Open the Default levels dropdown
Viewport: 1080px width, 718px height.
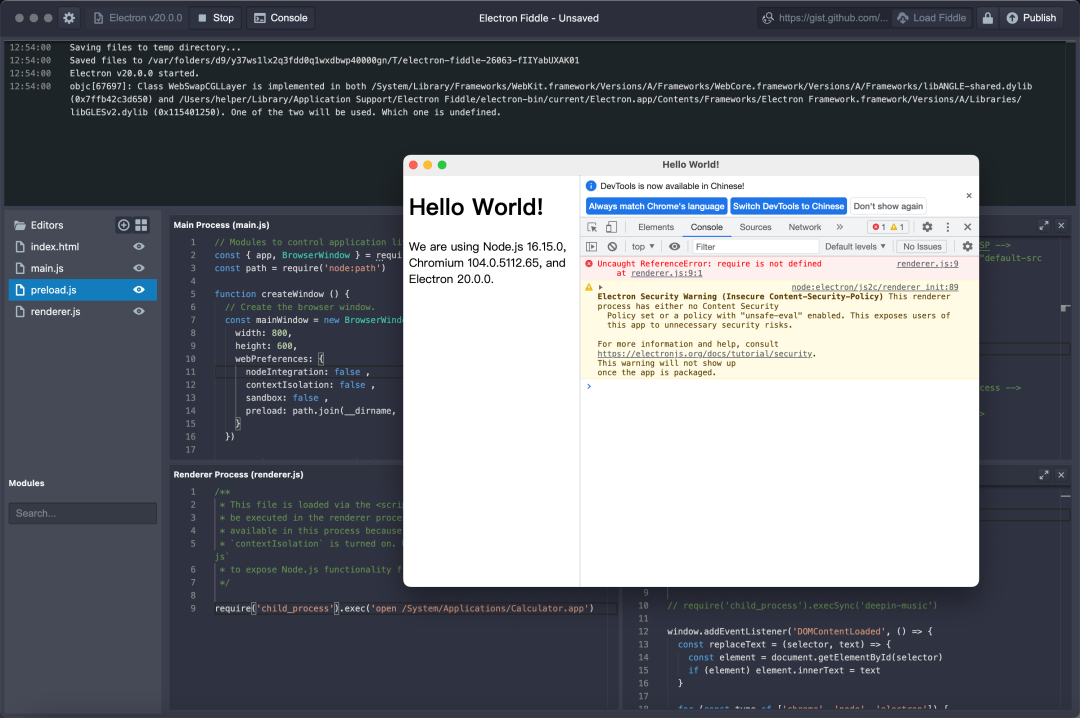pyautogui.click(x=855, y=247)
